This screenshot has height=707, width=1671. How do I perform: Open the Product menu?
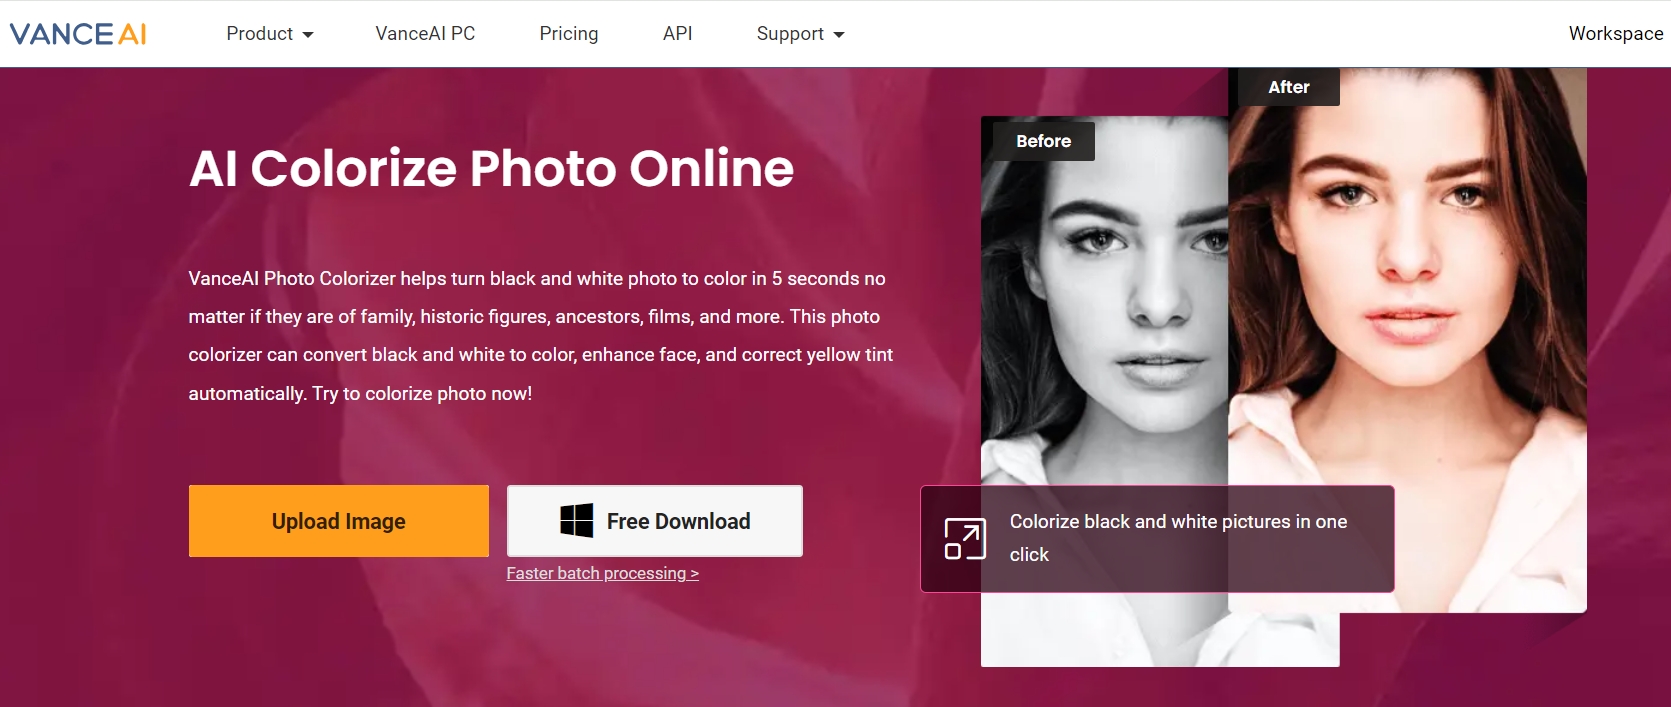click(x=259, y=34)
